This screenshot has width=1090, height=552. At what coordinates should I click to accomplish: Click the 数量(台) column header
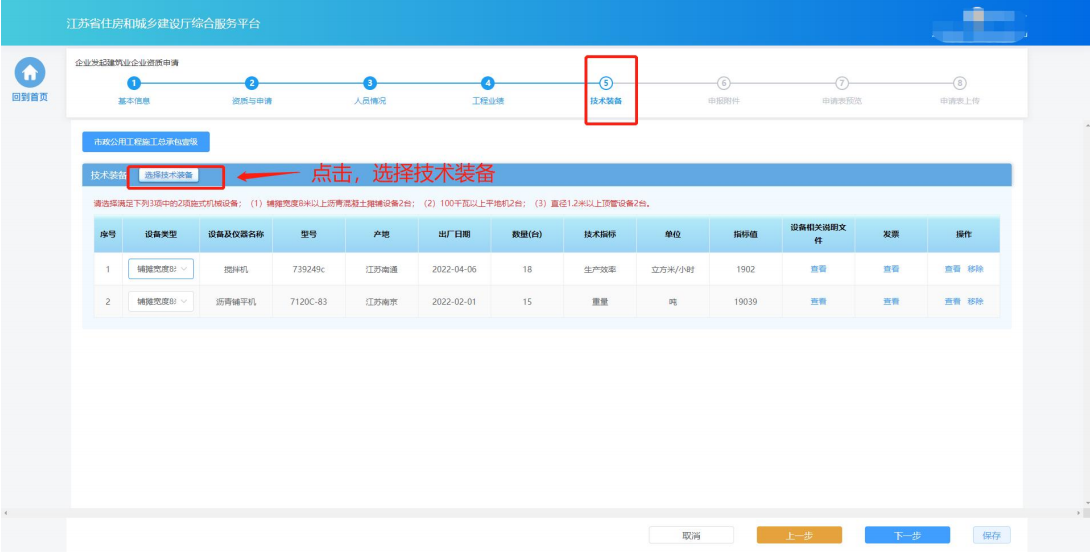click(528, 234)
